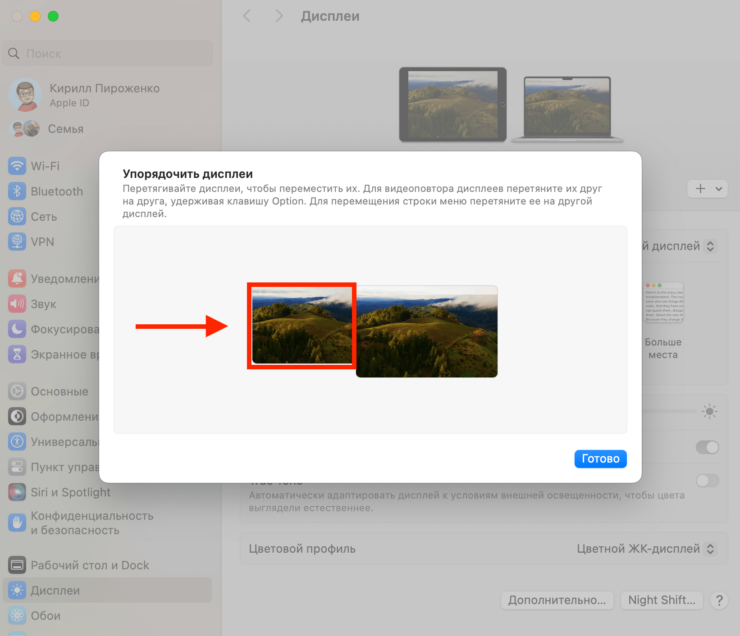Click the Поиск search field

pos(108,53)
